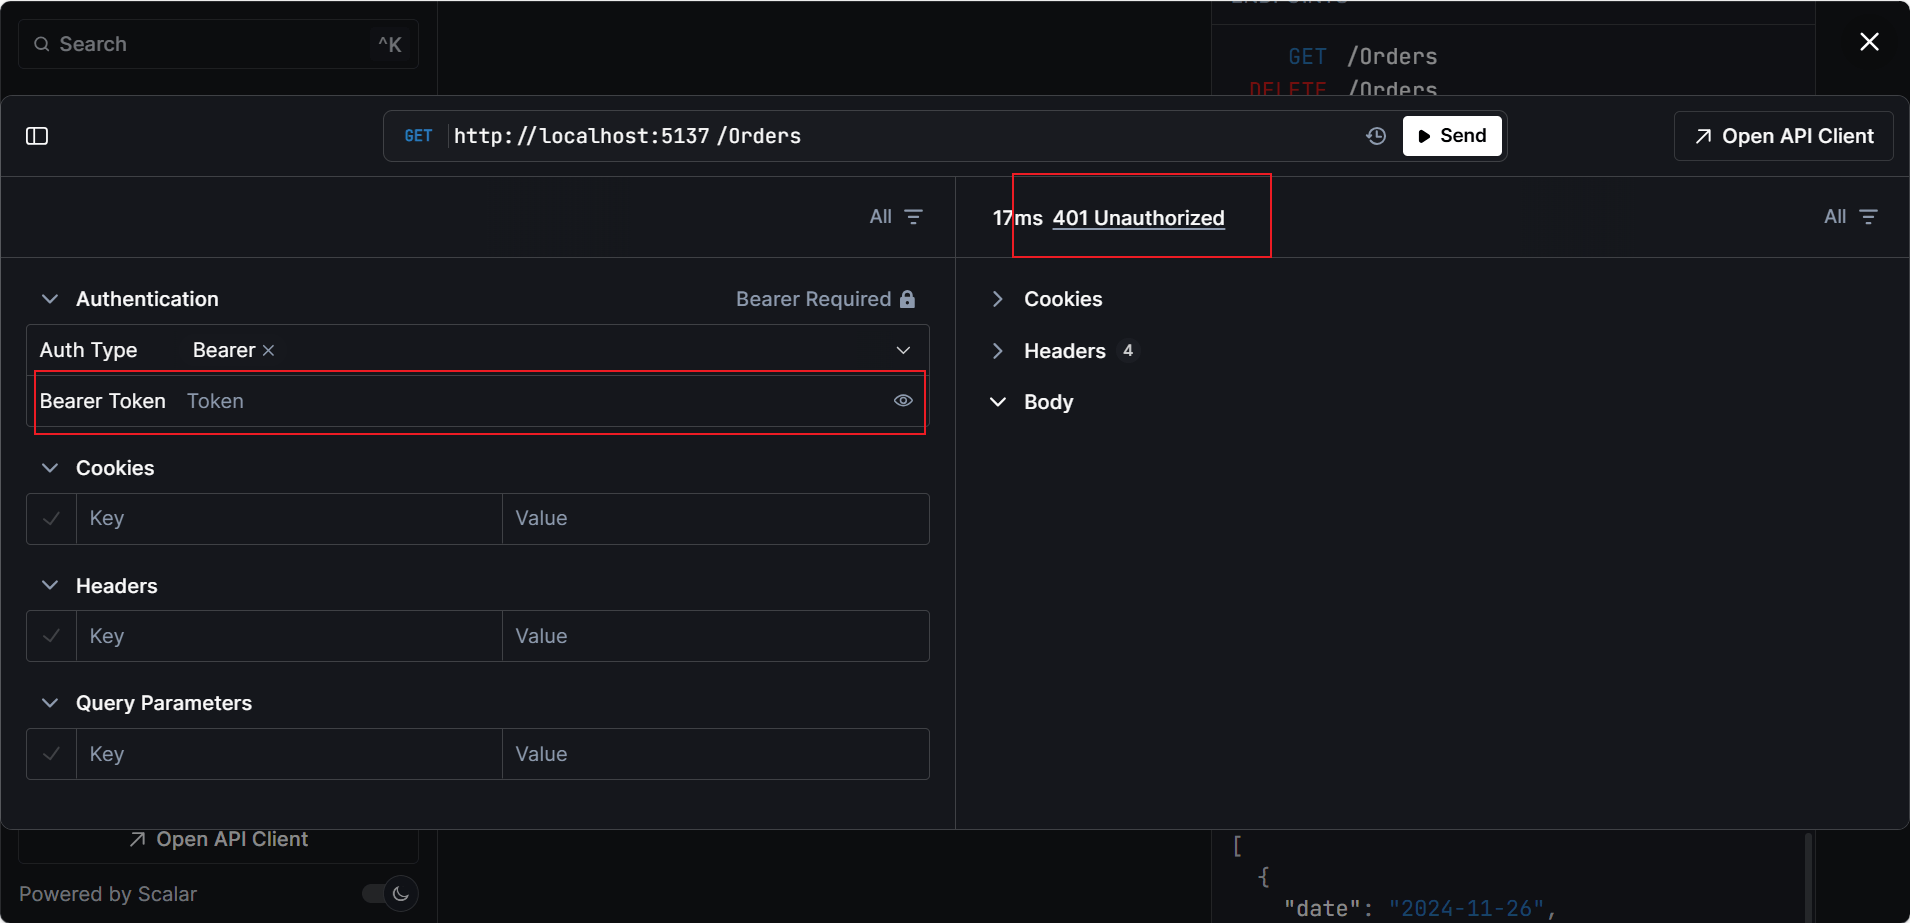Close the API client modal

click(1868, 42)
